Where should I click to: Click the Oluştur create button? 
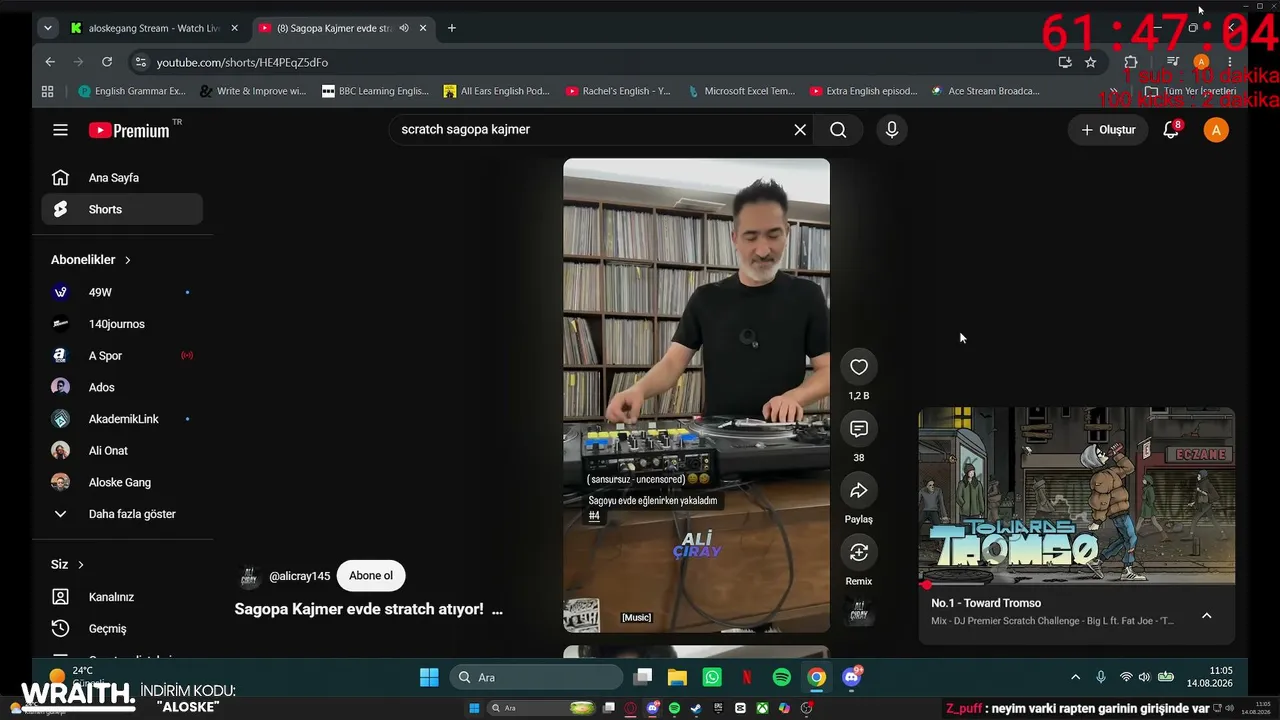(x=1108, y=130)
